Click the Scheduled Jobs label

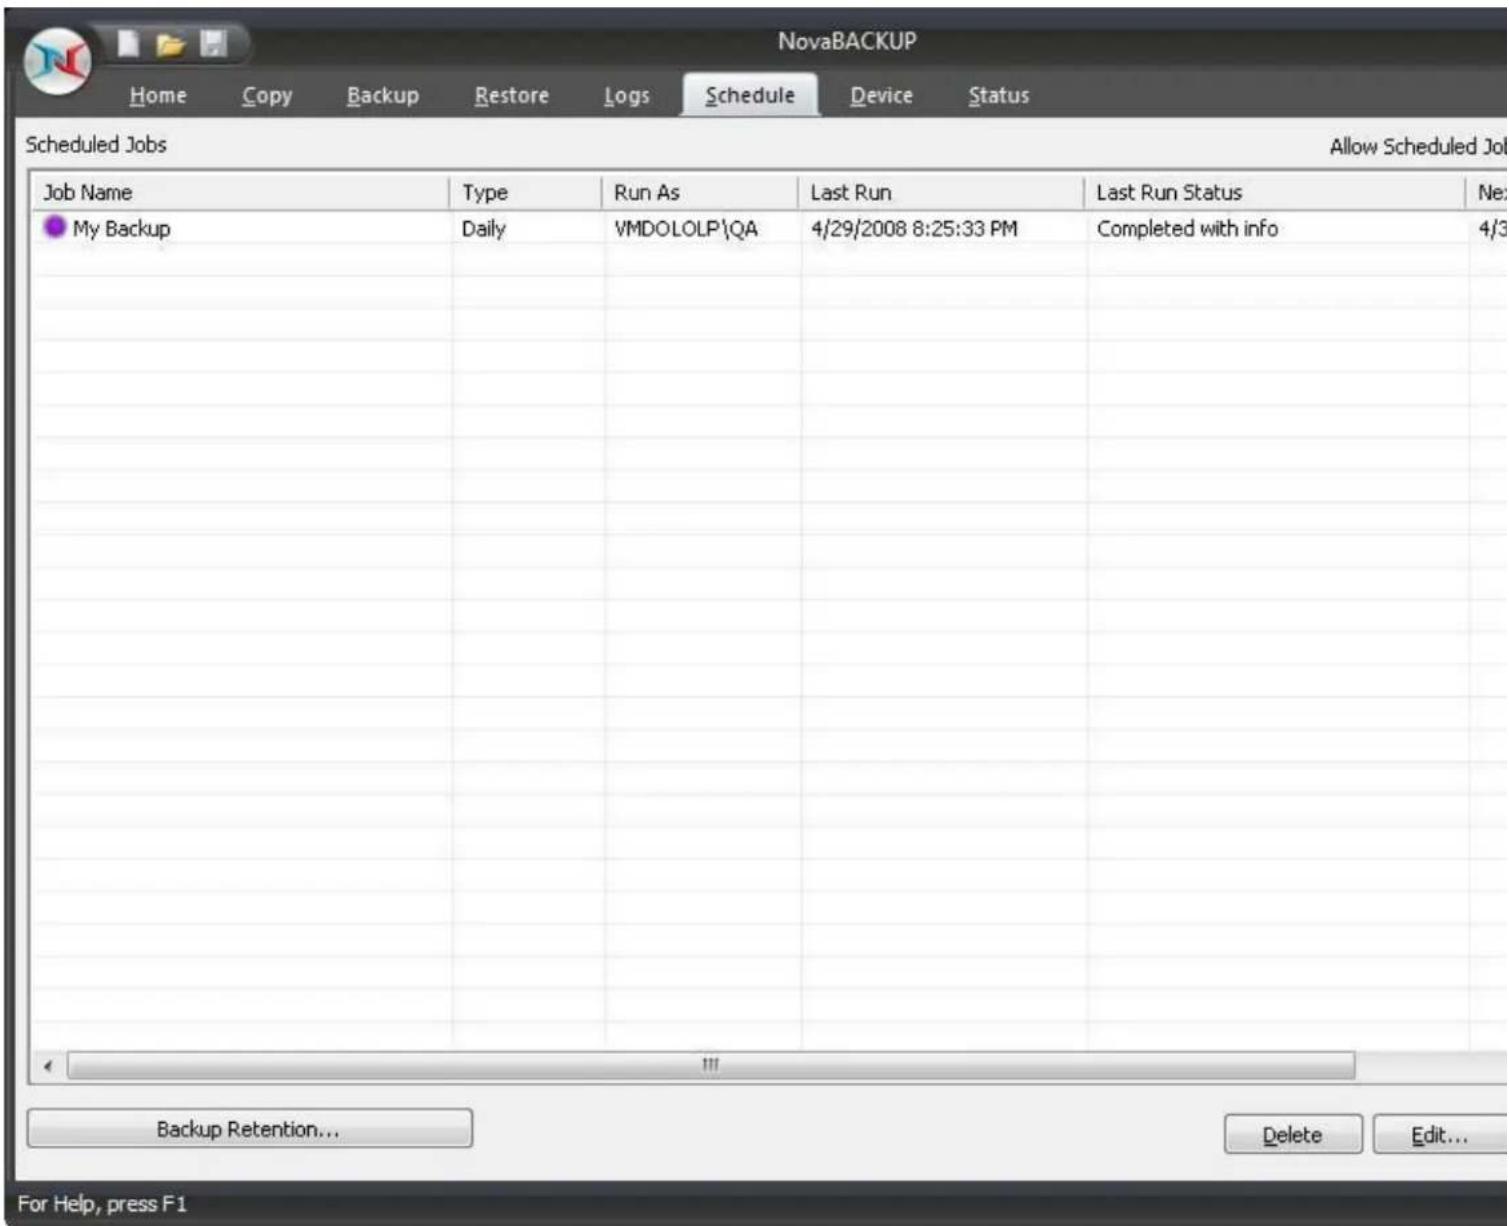pos(96,144)
